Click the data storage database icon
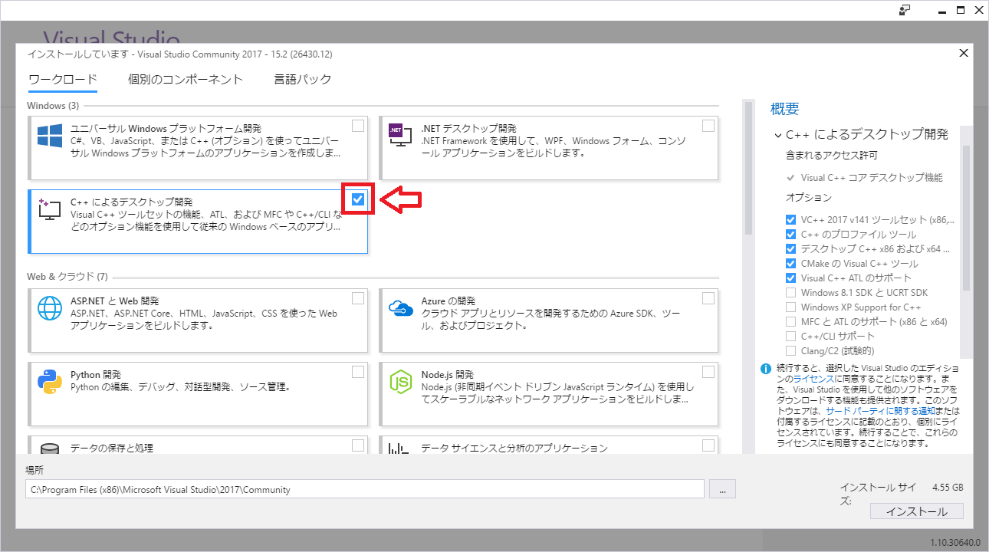This screenshot has height=552, width=989. click(x=50, y=449)
